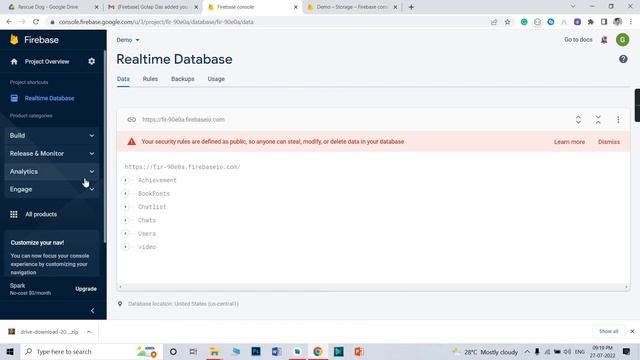Click Learn more in warning banner

coord(569,142)
